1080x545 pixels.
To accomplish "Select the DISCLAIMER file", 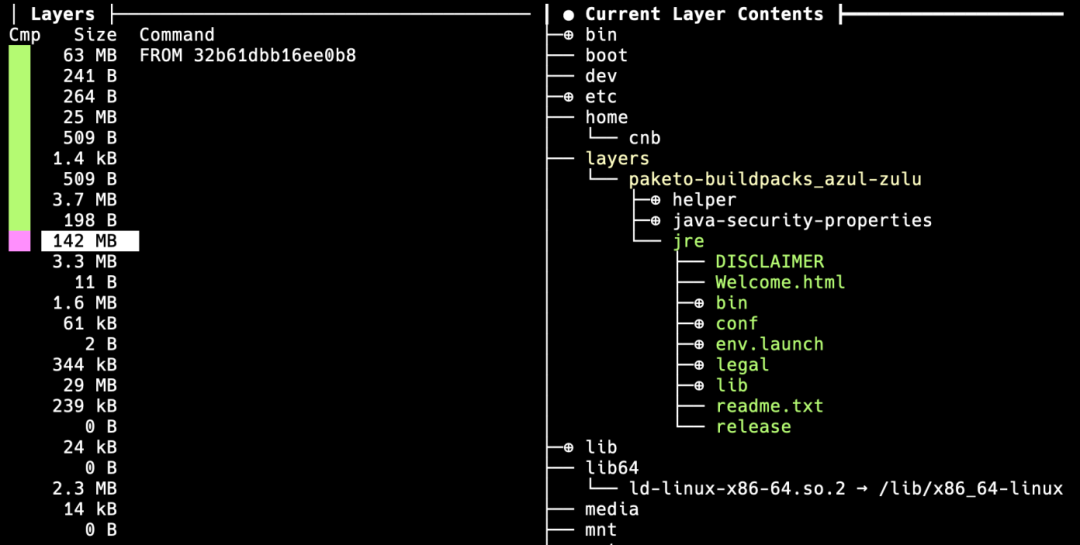I will 769,262.
